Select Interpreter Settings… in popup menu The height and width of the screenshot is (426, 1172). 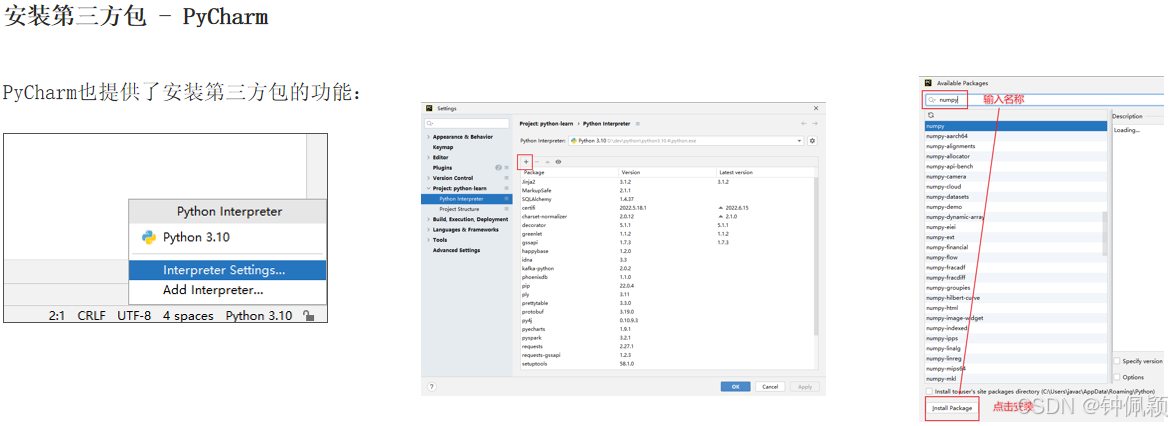227,270
